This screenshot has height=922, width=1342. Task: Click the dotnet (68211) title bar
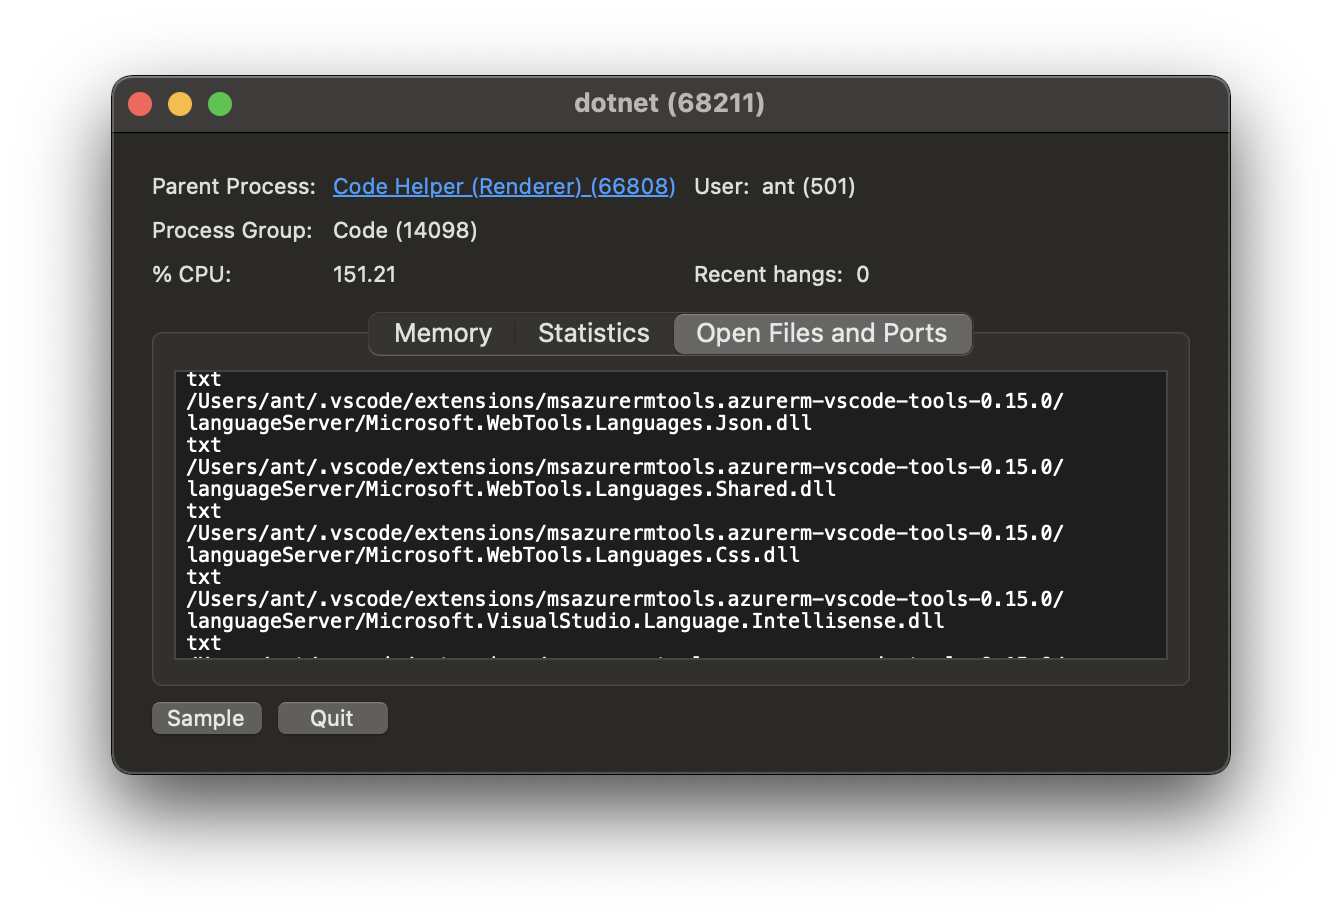coord(670,103)
